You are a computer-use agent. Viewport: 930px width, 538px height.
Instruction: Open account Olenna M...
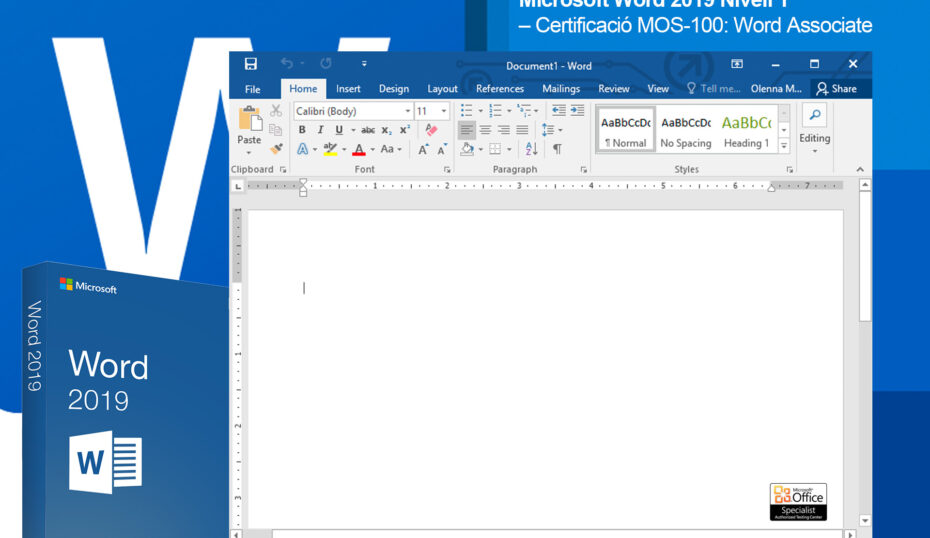[776, 89]
